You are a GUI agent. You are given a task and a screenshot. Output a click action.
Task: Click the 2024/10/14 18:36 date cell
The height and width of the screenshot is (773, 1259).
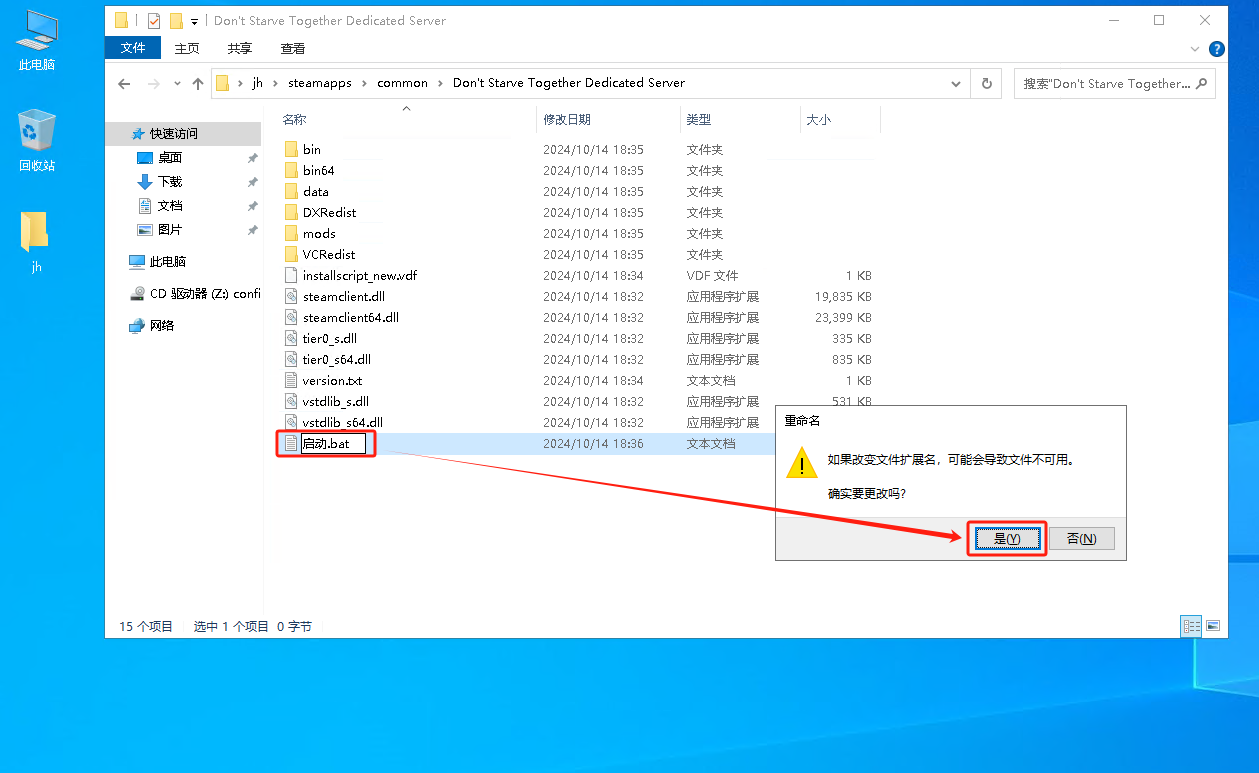(x=593, y=443)
